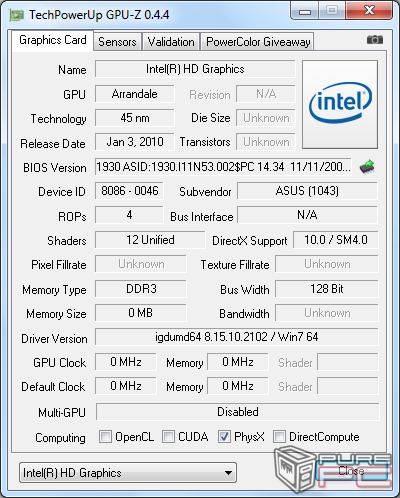
Task: Click the "Driver Version" label
Action: point(54,339)
